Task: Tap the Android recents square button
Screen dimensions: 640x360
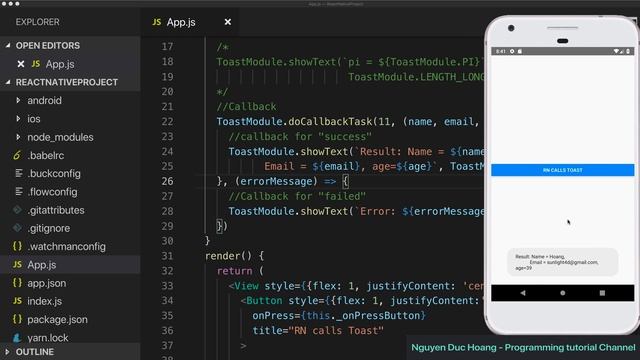Action: (602, 293)
